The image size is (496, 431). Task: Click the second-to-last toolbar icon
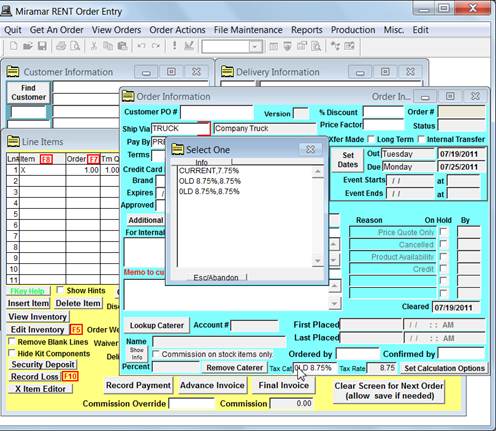coord(335,46)
